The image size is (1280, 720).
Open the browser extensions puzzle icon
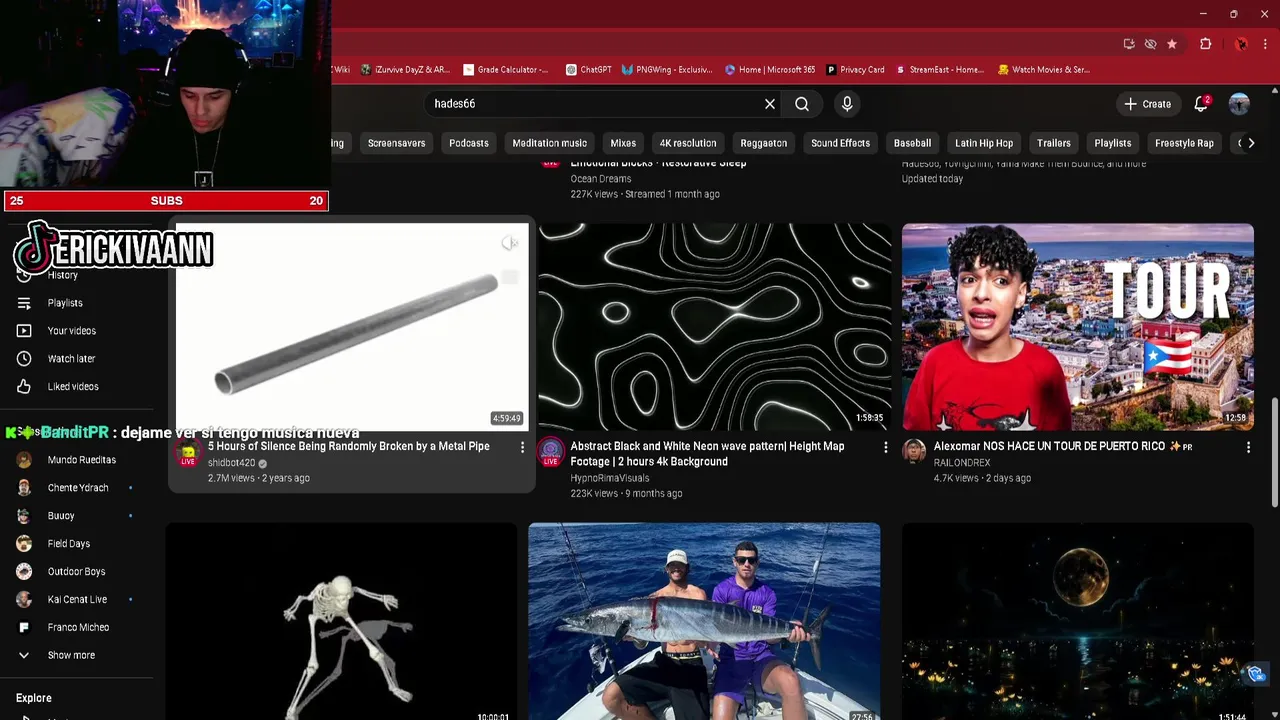tap(1206, 44)
